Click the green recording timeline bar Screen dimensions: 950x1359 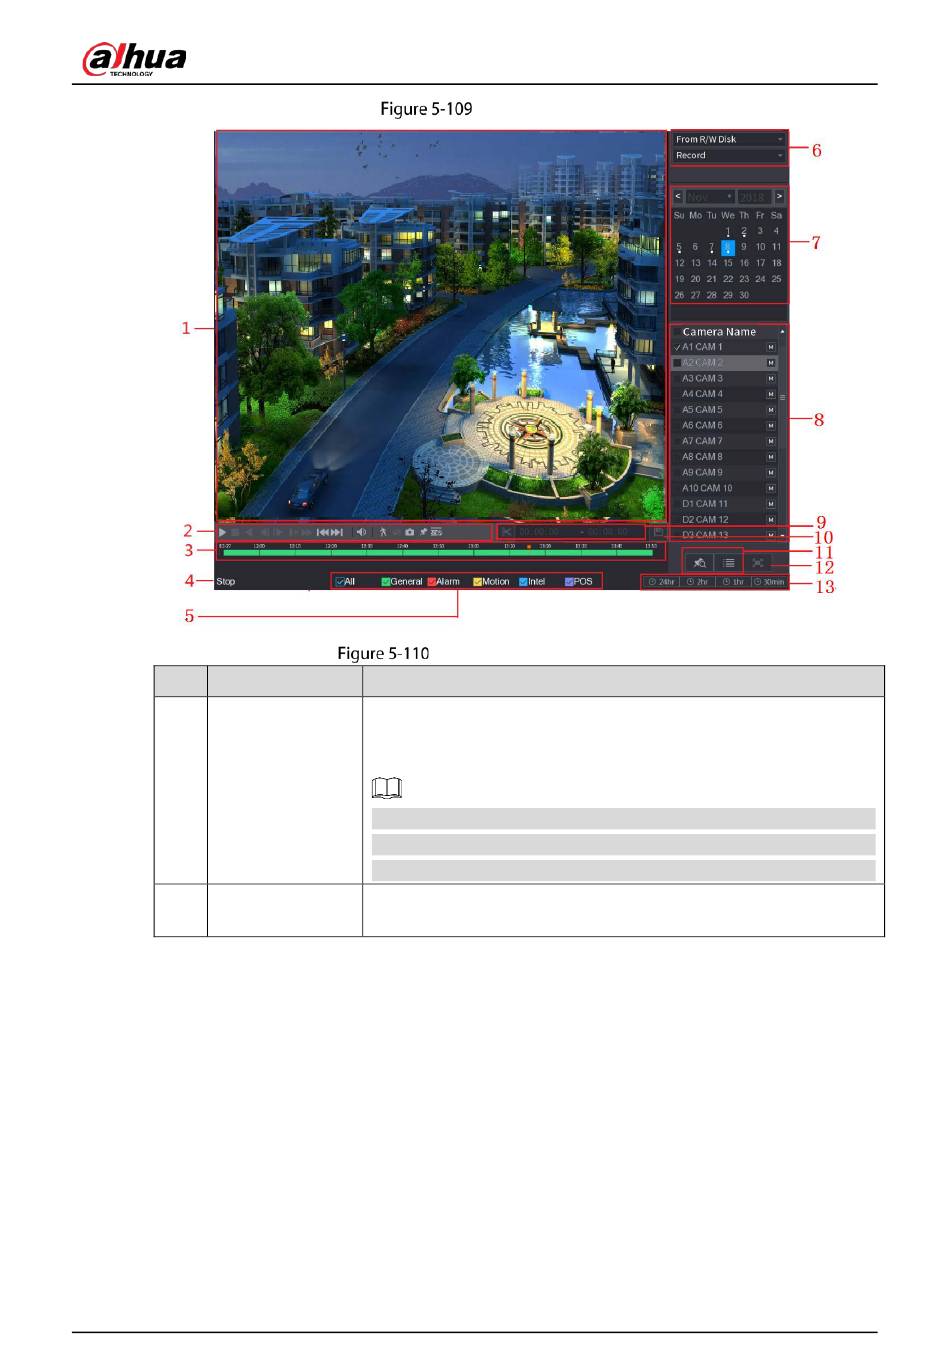point(438,552)
